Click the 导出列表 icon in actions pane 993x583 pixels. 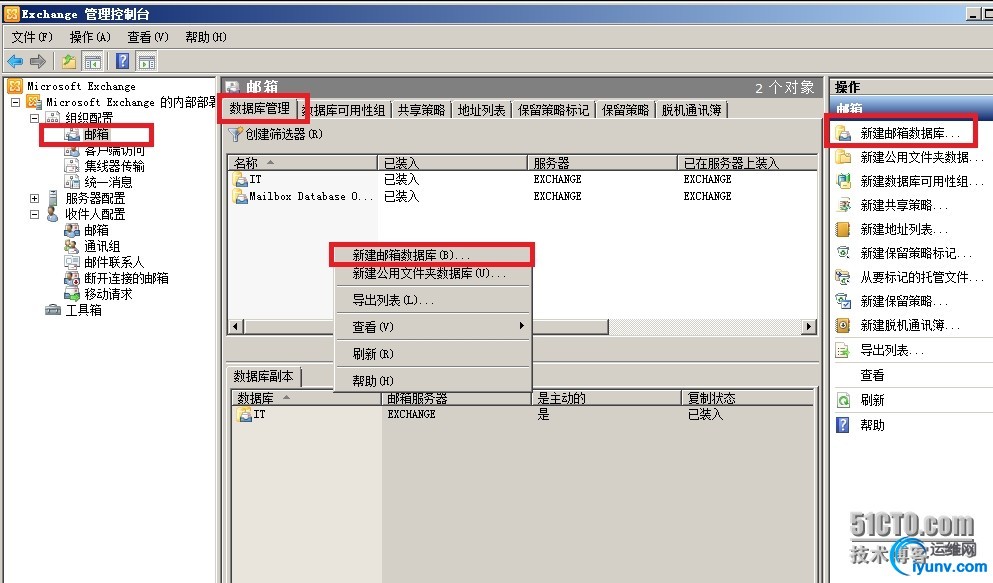click(843, 350)
